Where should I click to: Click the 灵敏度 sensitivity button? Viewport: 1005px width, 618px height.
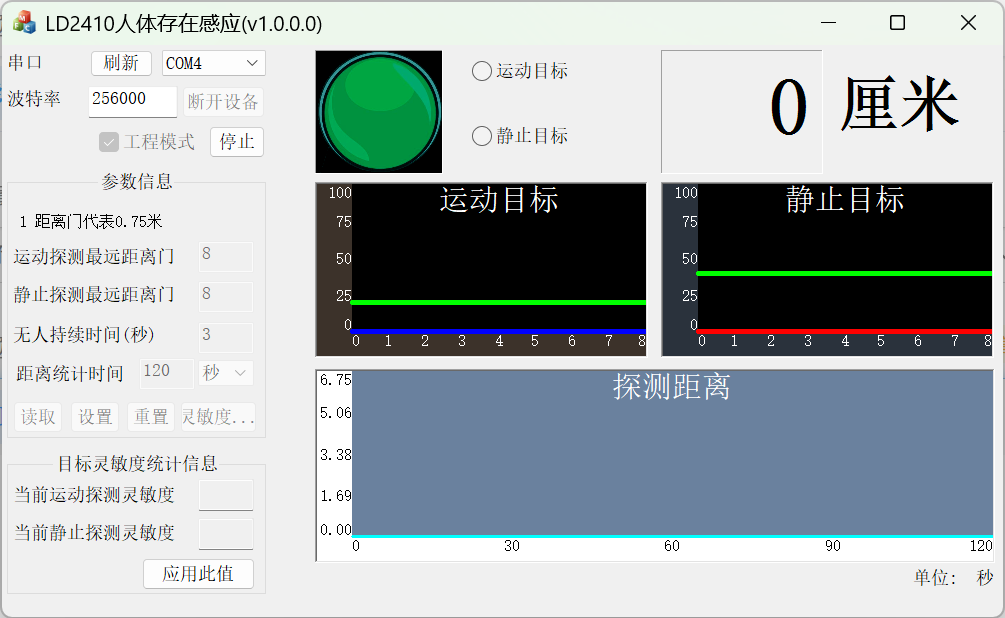[x=219, y=417]
